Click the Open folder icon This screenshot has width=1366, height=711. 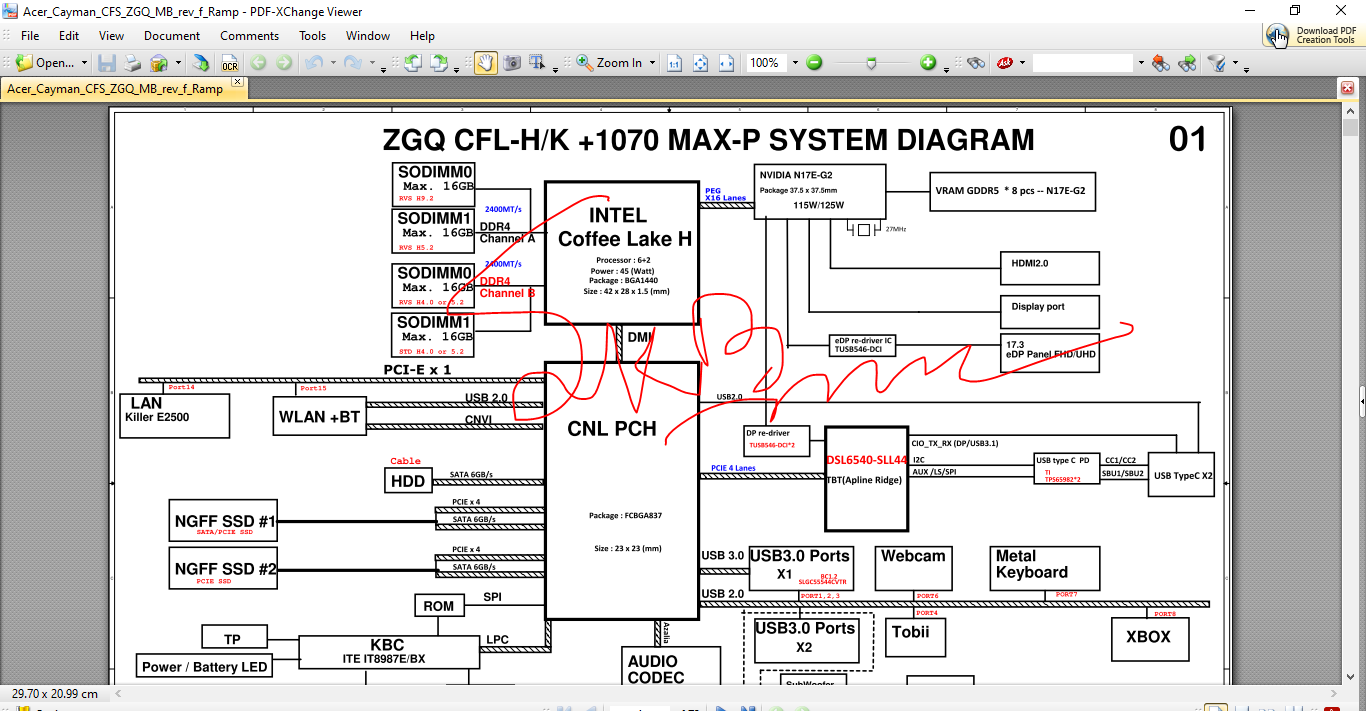[x=24, y=63]
